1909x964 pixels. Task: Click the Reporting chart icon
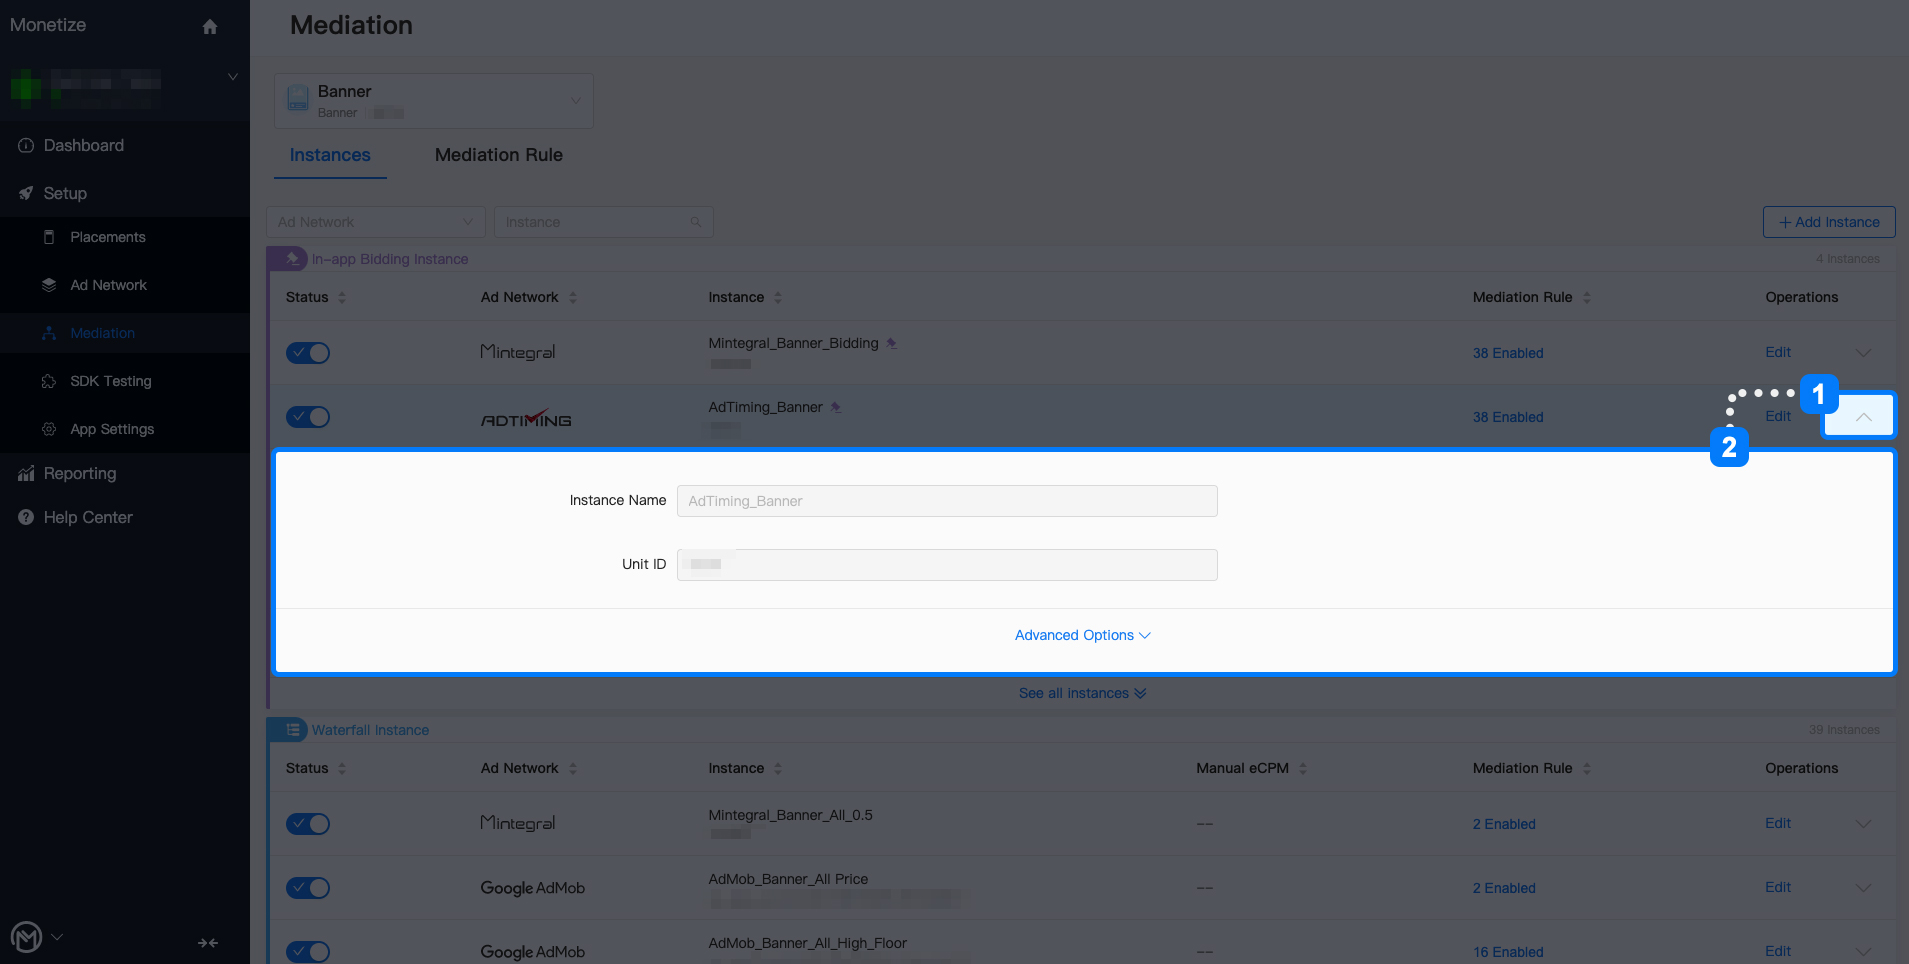tap(26, 473)
